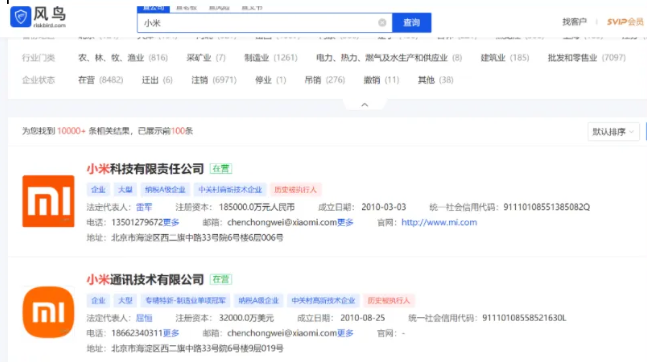Click 中关村高新技术企业 tag under 小米通讯技术有限公司

pos(324,300)
